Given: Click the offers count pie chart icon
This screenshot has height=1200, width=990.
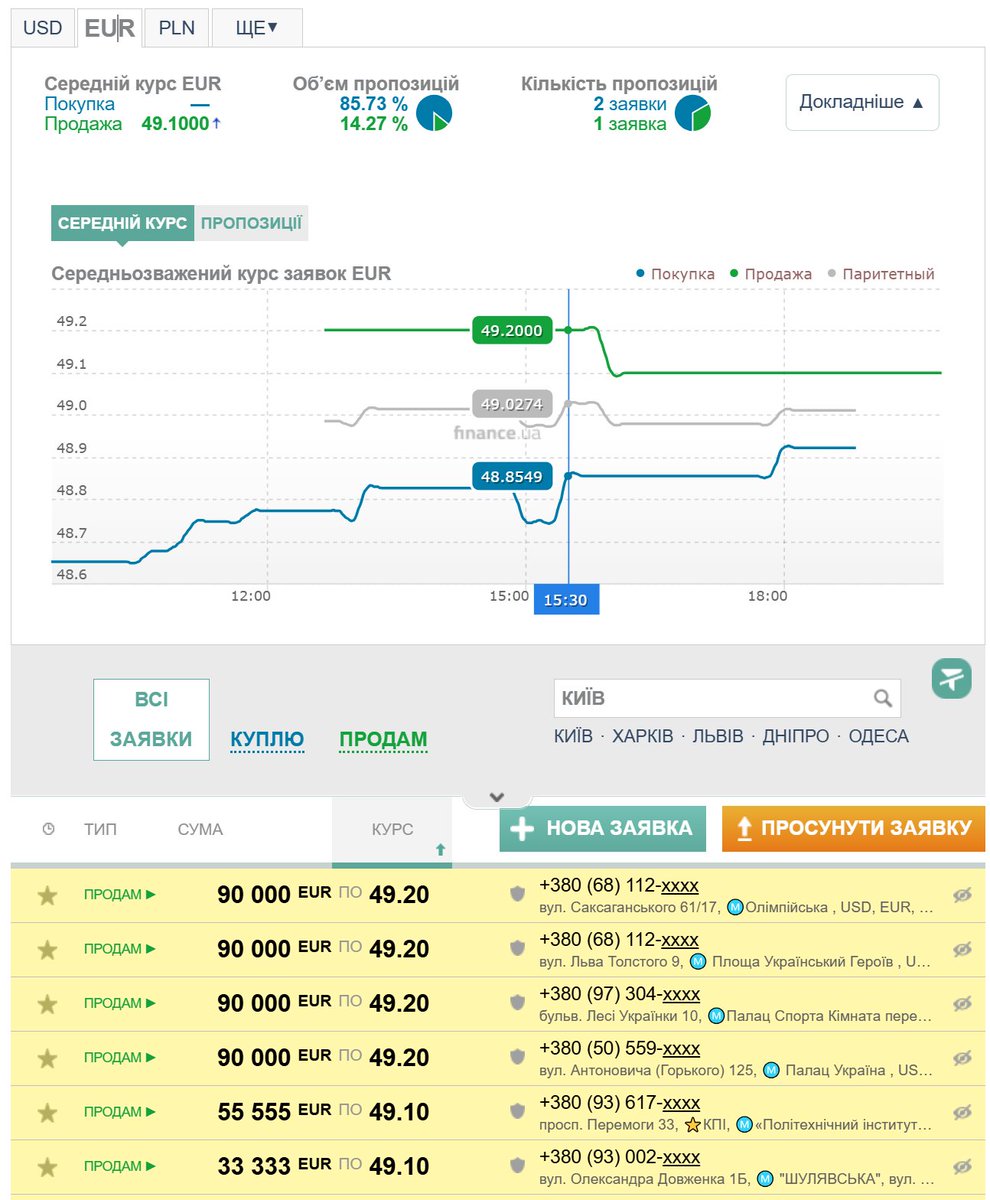Looking at the screenshot, I should [693, 114].
